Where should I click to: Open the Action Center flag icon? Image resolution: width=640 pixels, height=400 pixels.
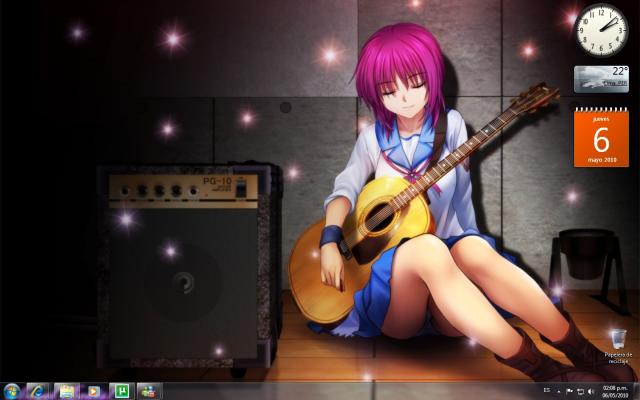(x=569, y=391)
